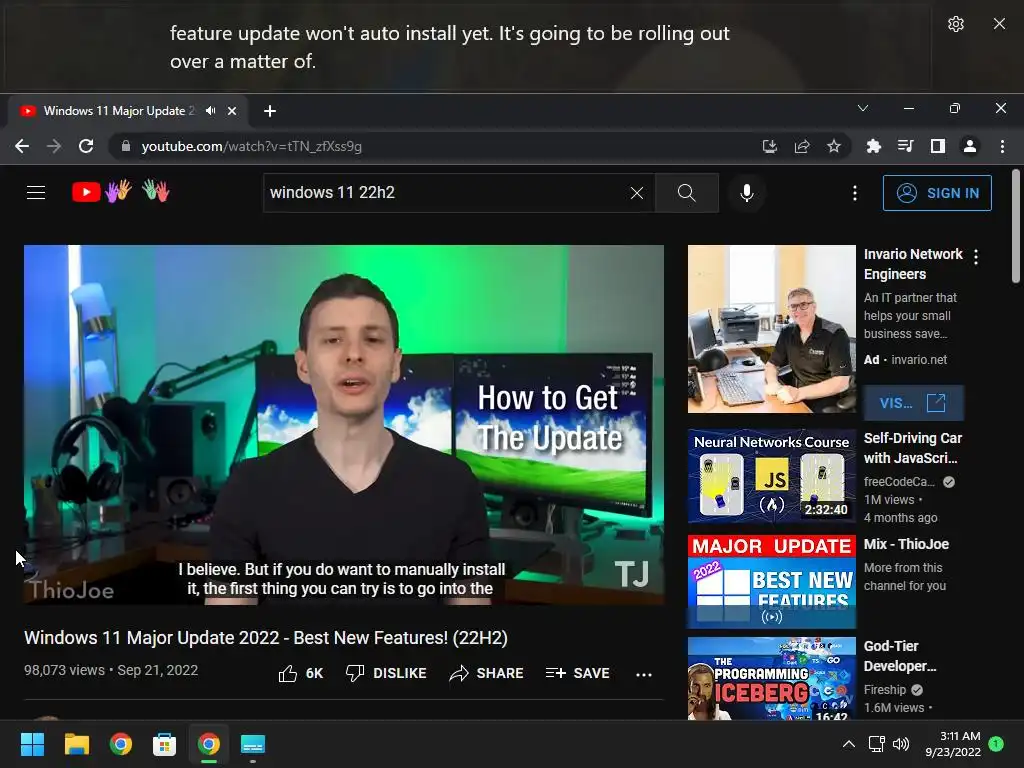Mute the Windows 11 Major Update tab
1024x768 pixels.
(x=210, y=111)
